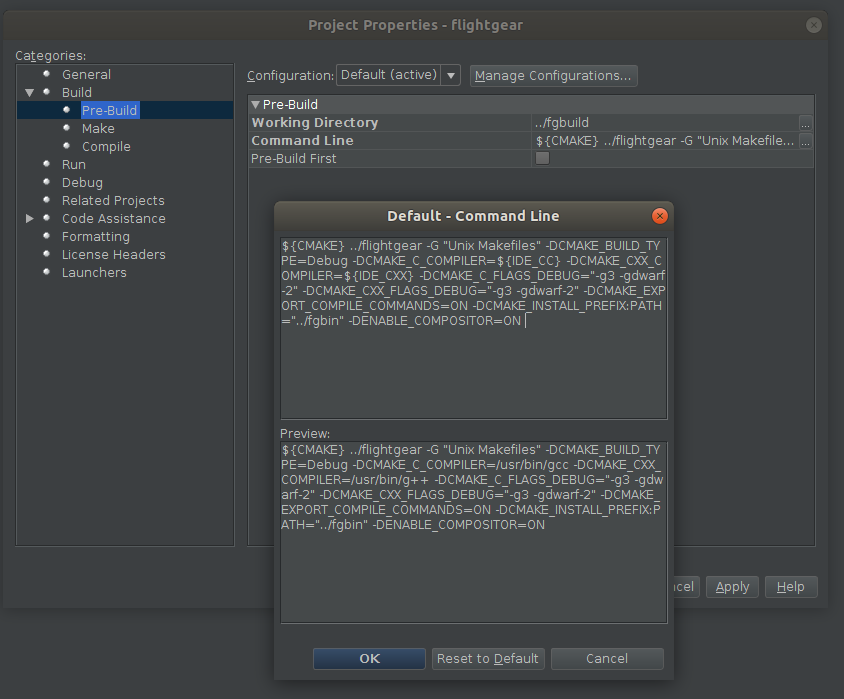Select the Run category
The height and width of the screenshot is (699, 844).
pos(74,165)
